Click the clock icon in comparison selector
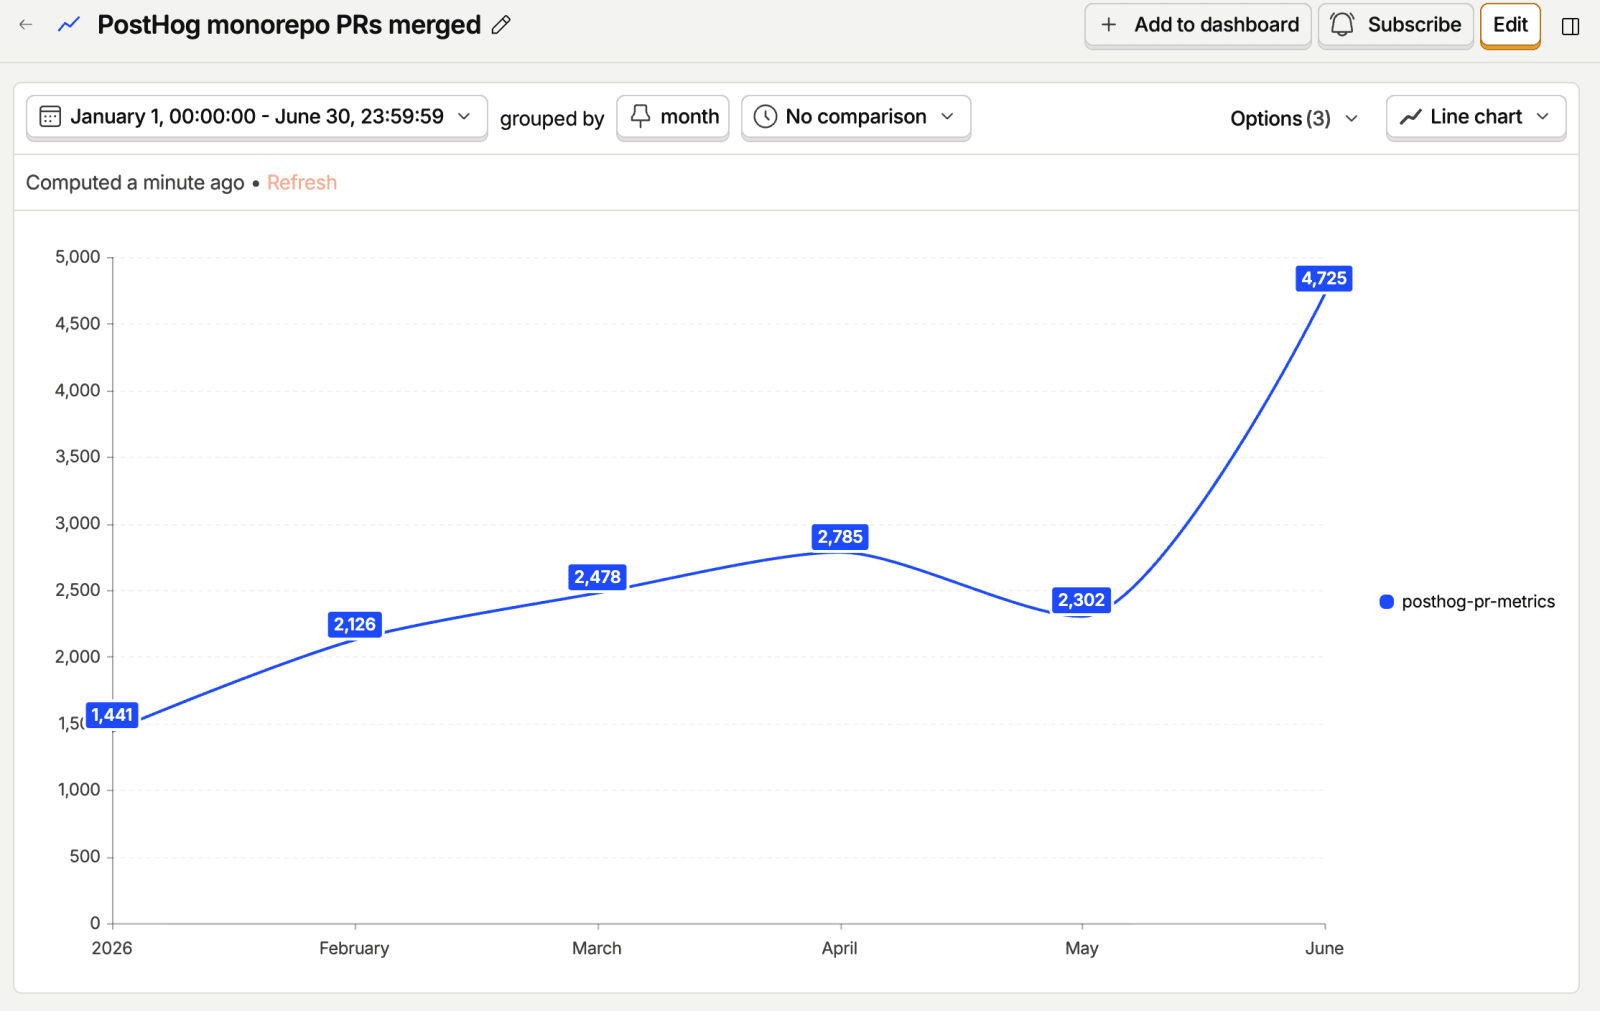 tap(765, 117)
